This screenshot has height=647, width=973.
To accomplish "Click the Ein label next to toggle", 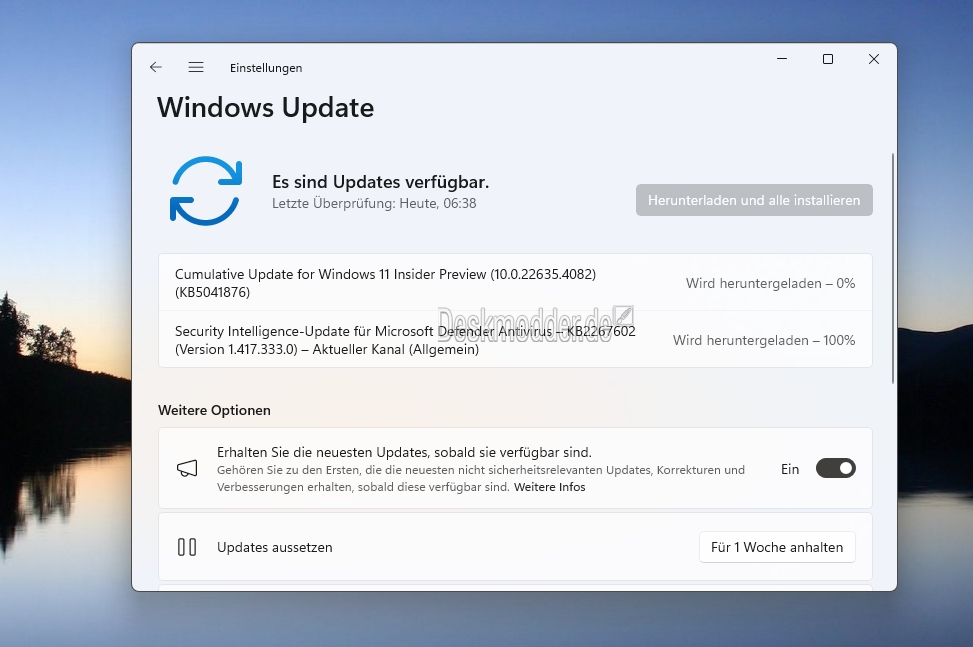I will point(790,469).
